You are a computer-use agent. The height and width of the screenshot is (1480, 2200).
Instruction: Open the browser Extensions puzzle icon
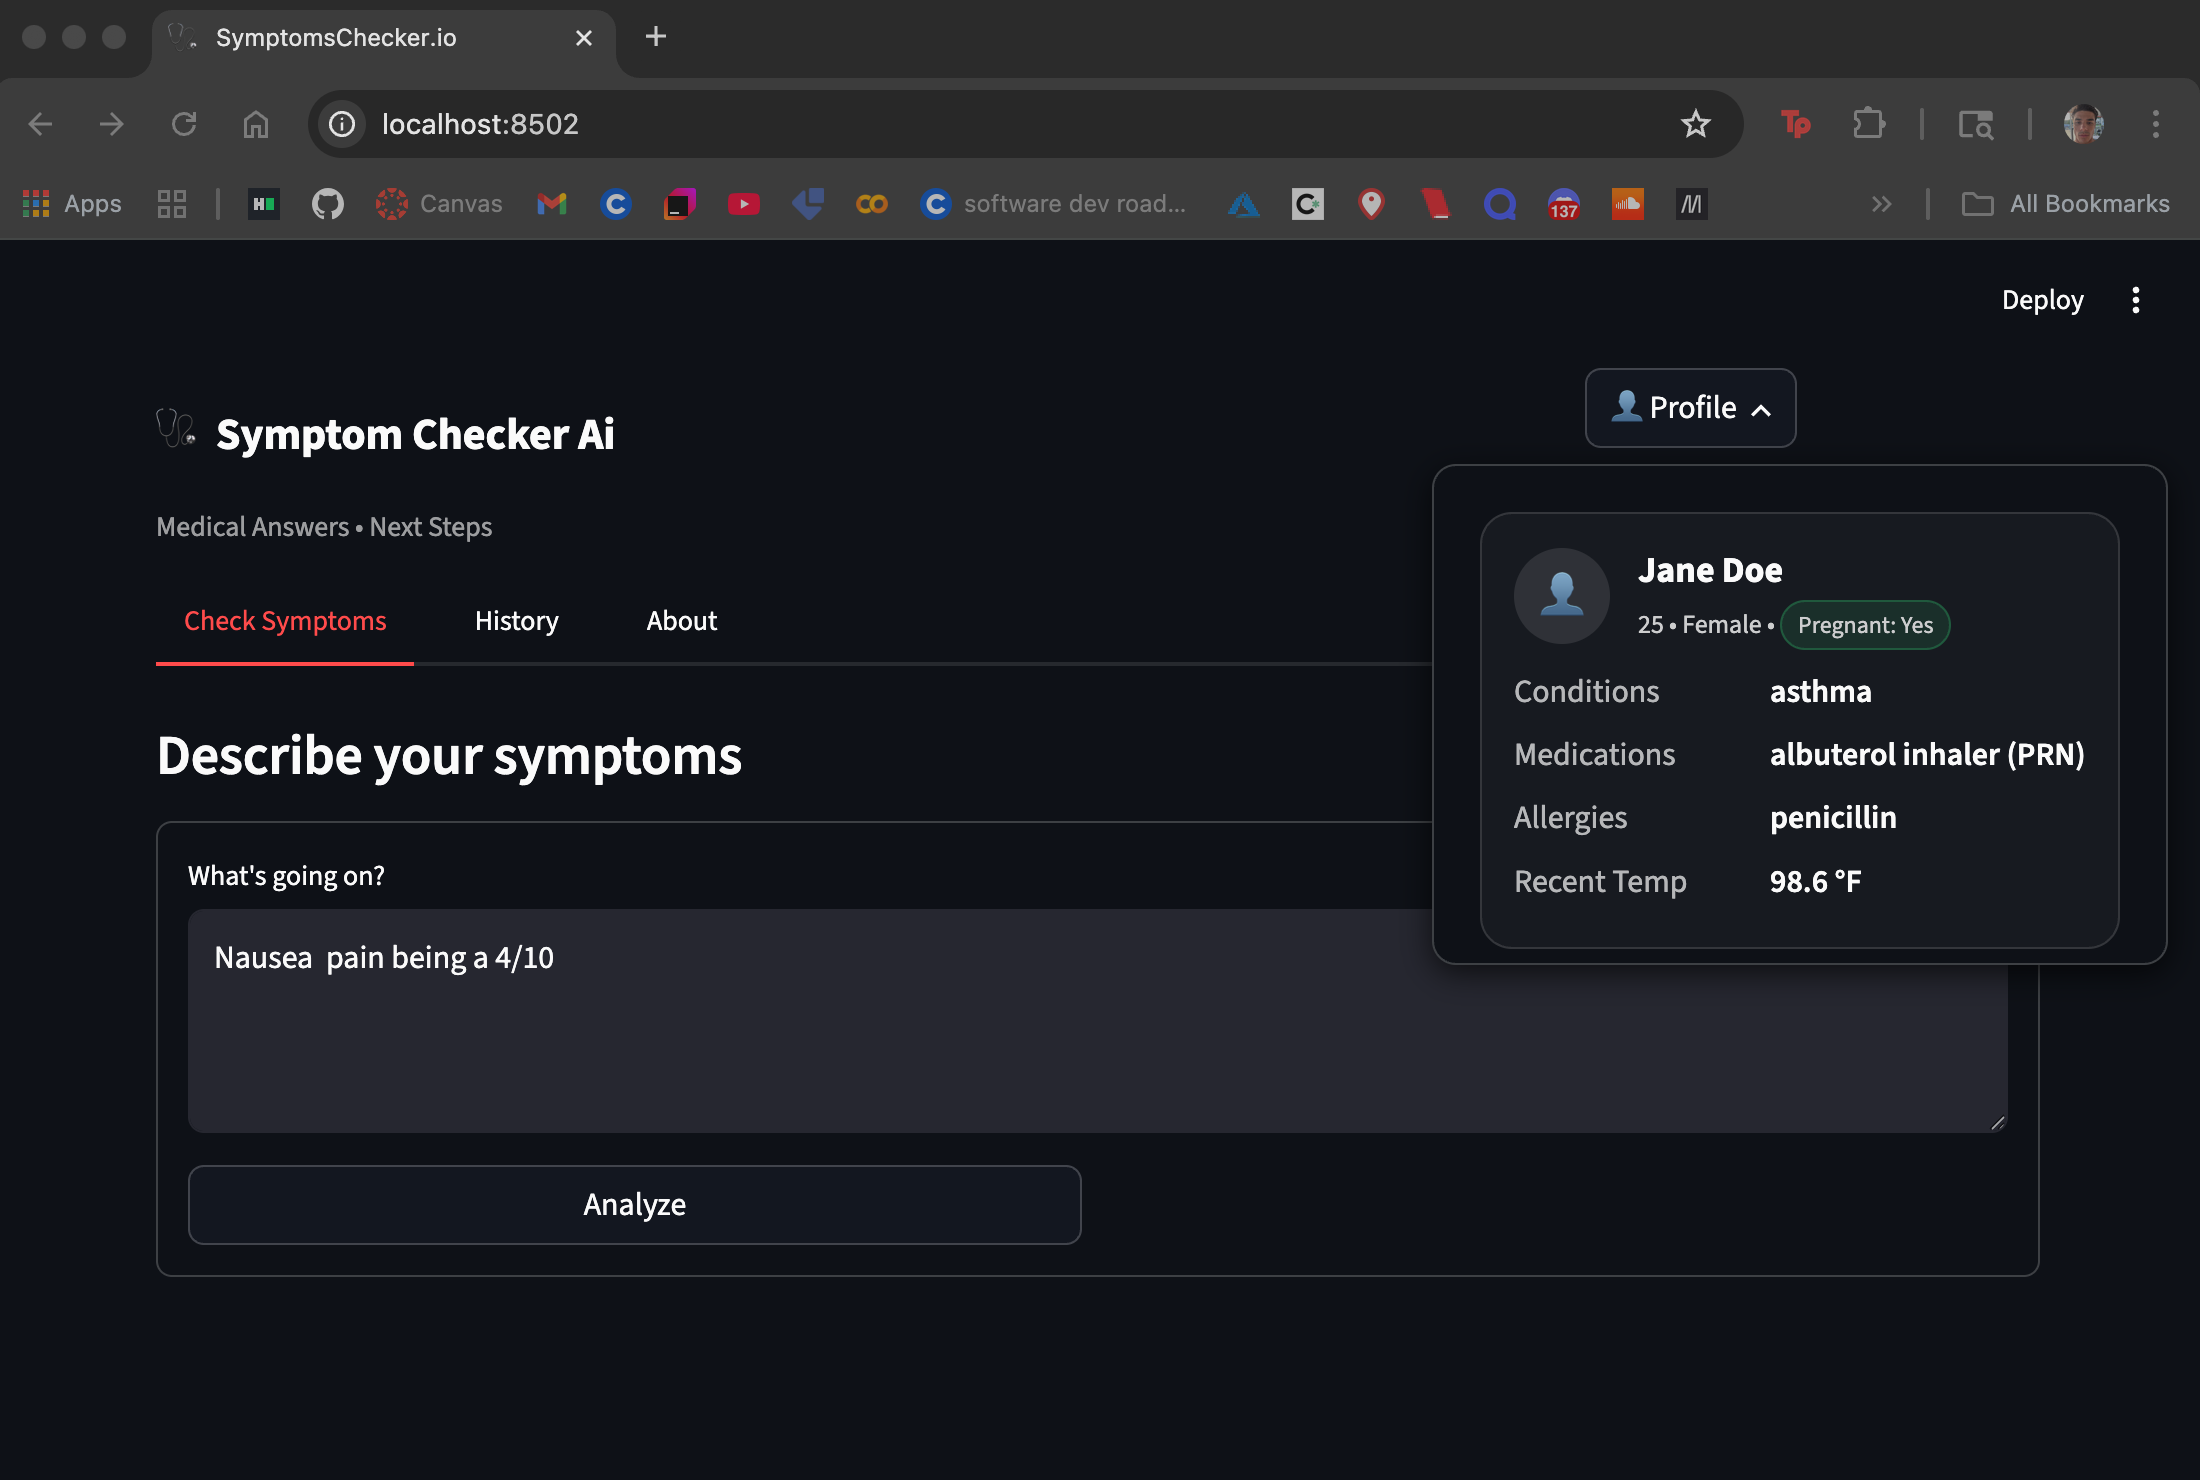(x=1868, y=124)
